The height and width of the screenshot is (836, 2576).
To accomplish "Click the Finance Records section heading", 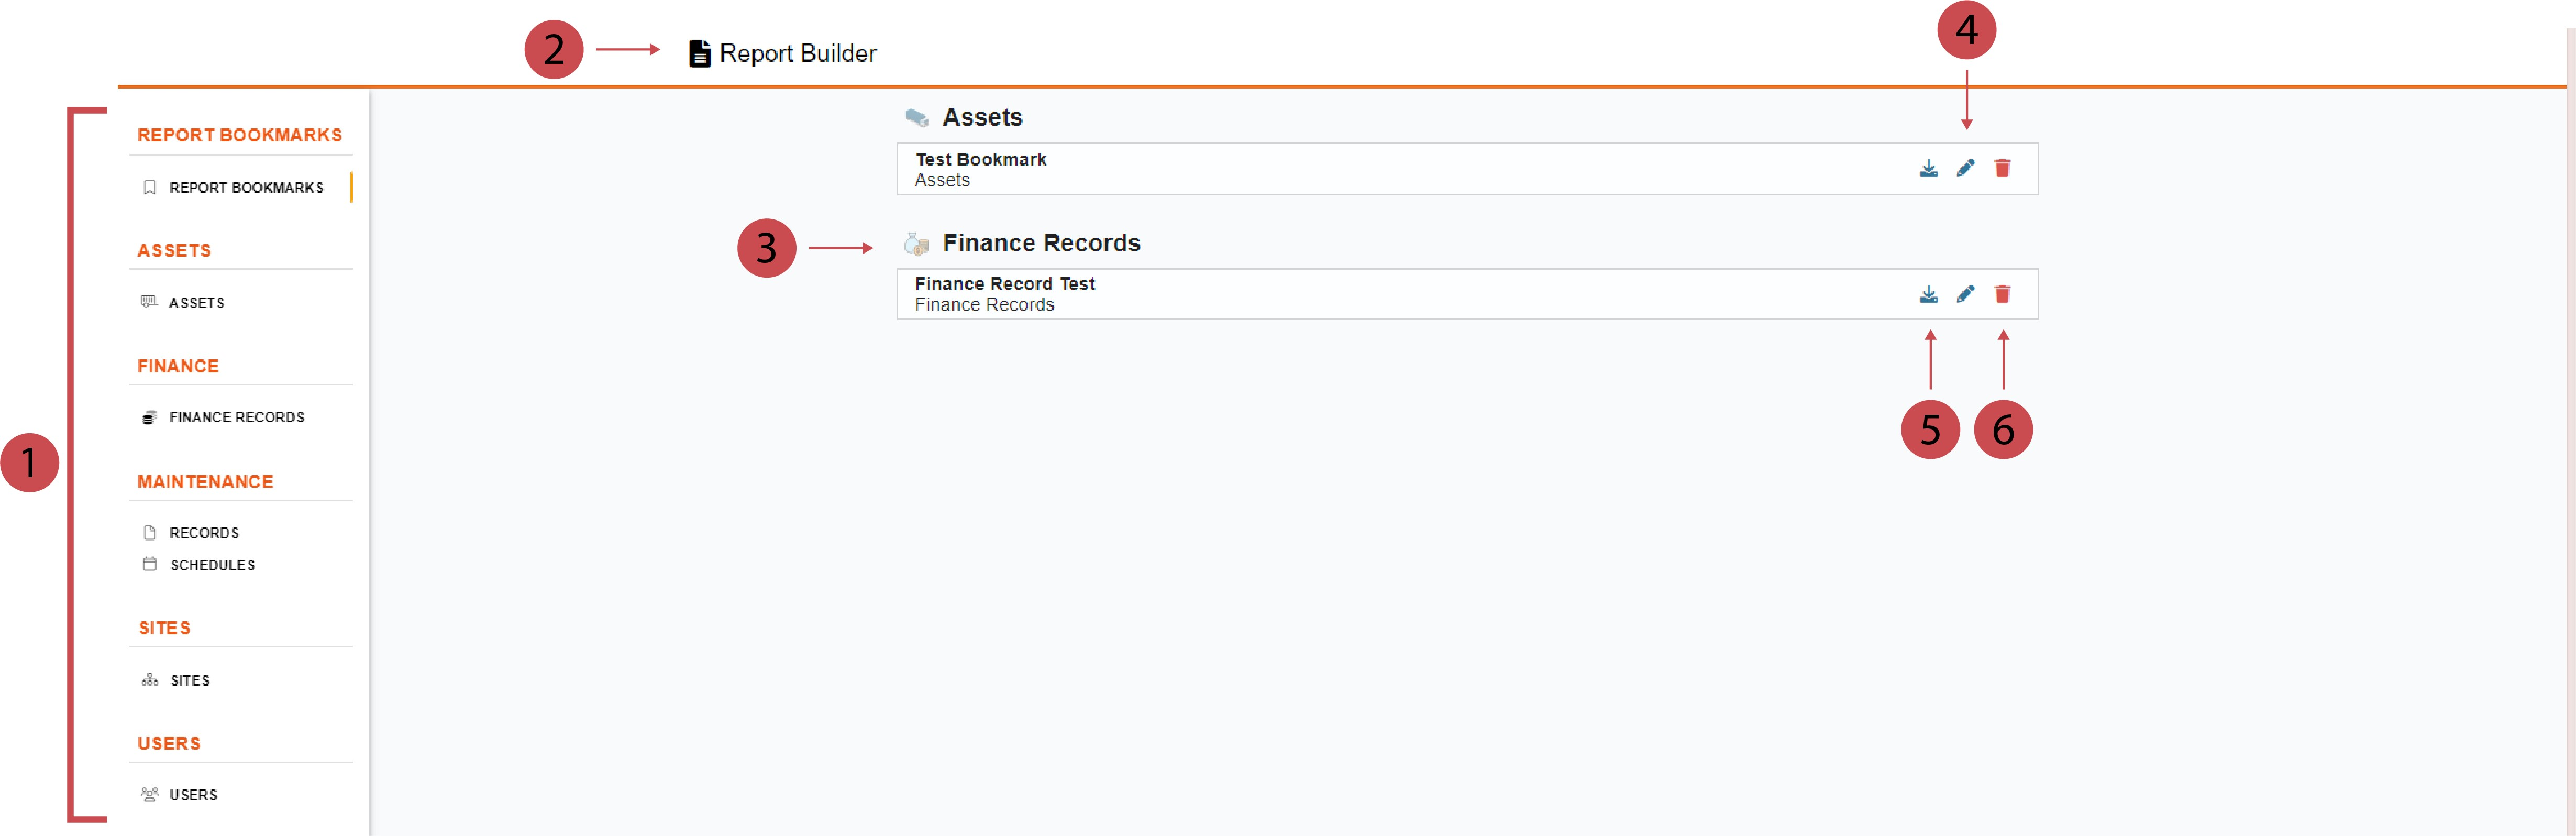I will coord(1041,243).
